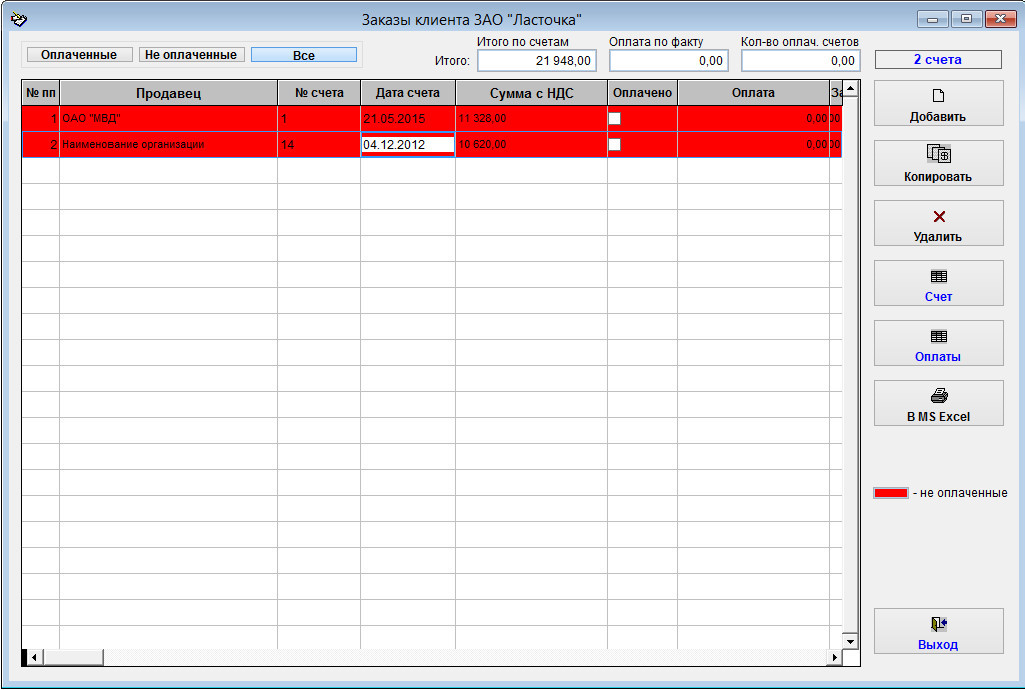Click the Оплата по факту field

click(669, 61)
